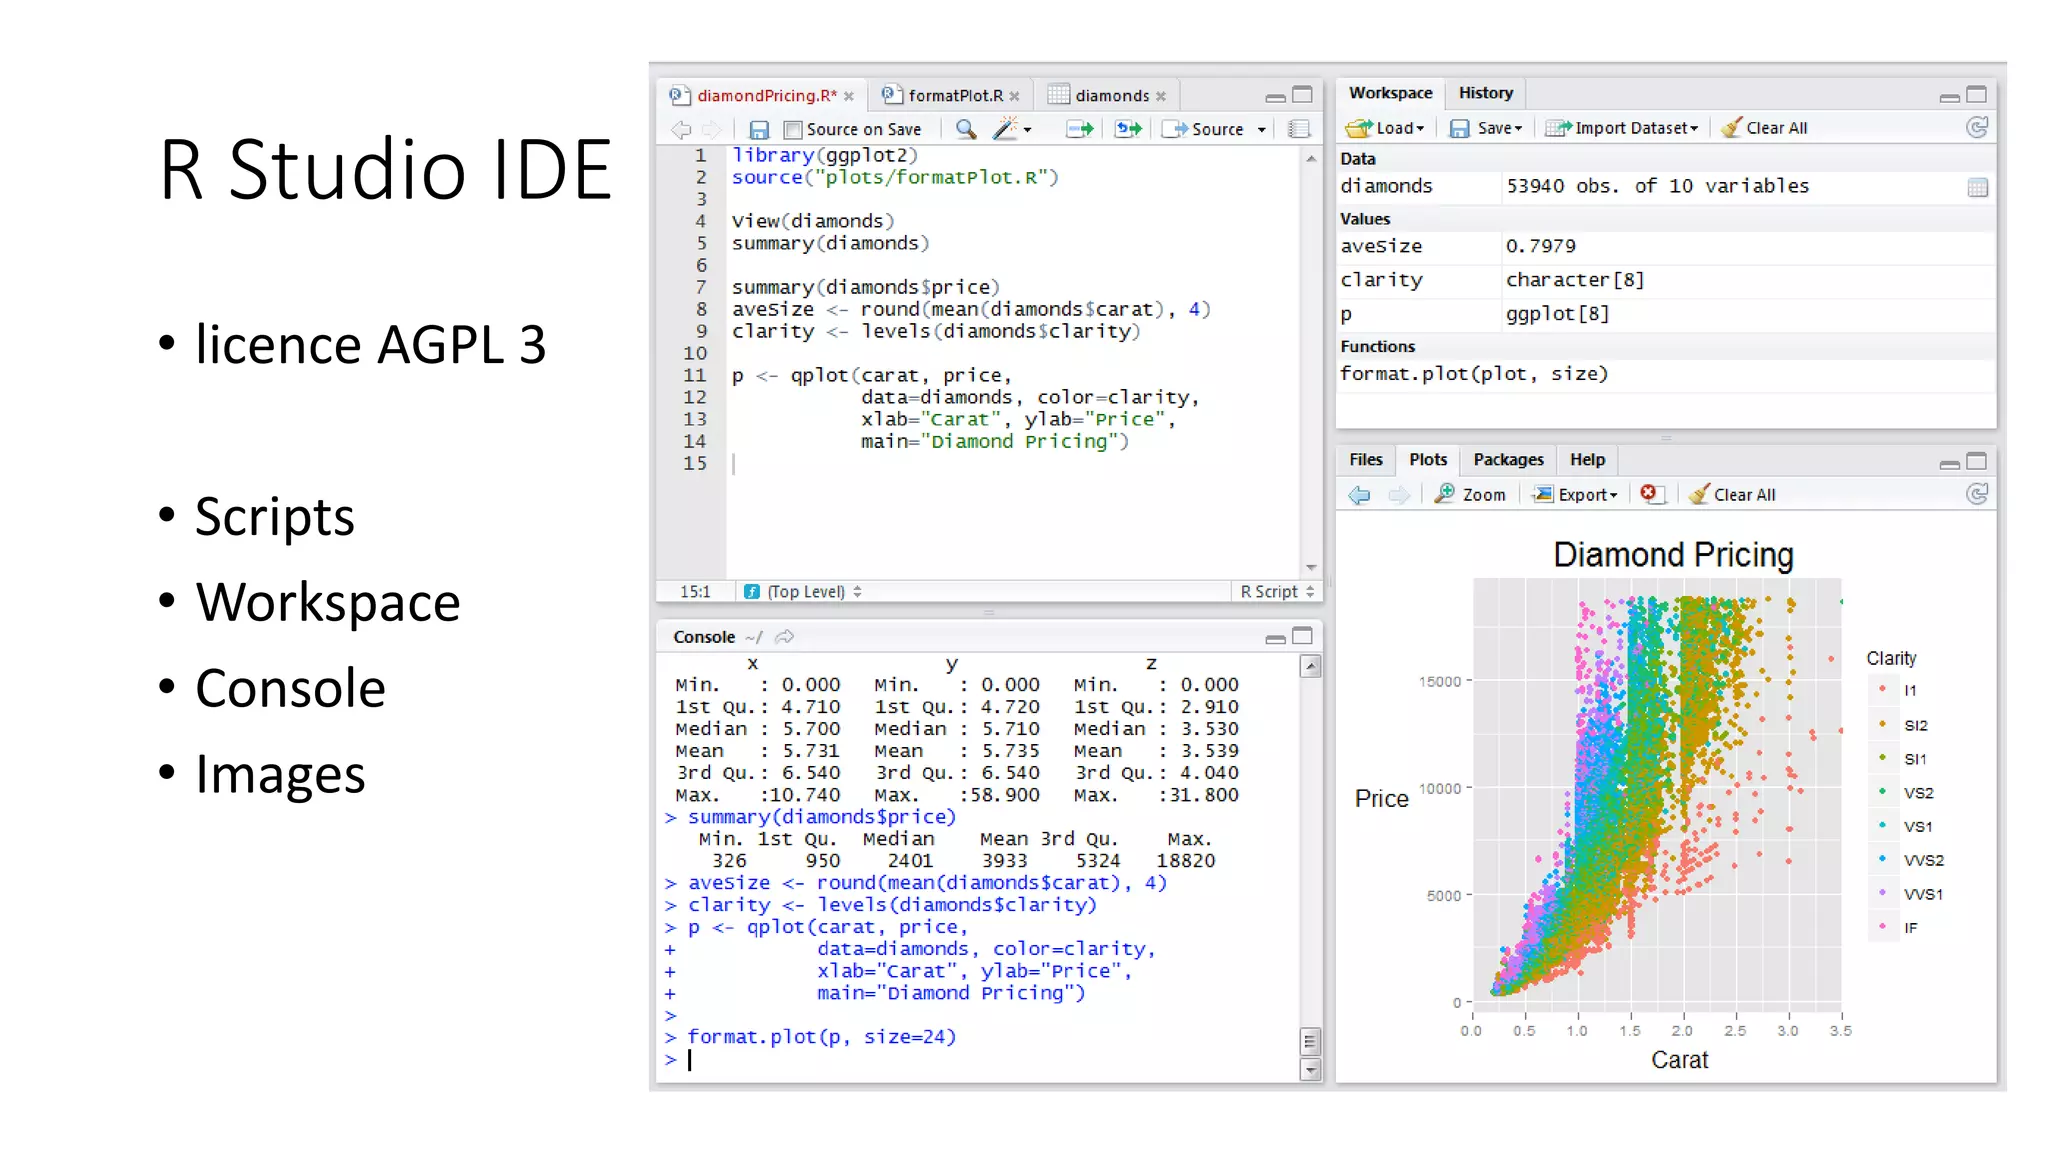
Task: Open the code tools magic wand
Action: 1005,128
